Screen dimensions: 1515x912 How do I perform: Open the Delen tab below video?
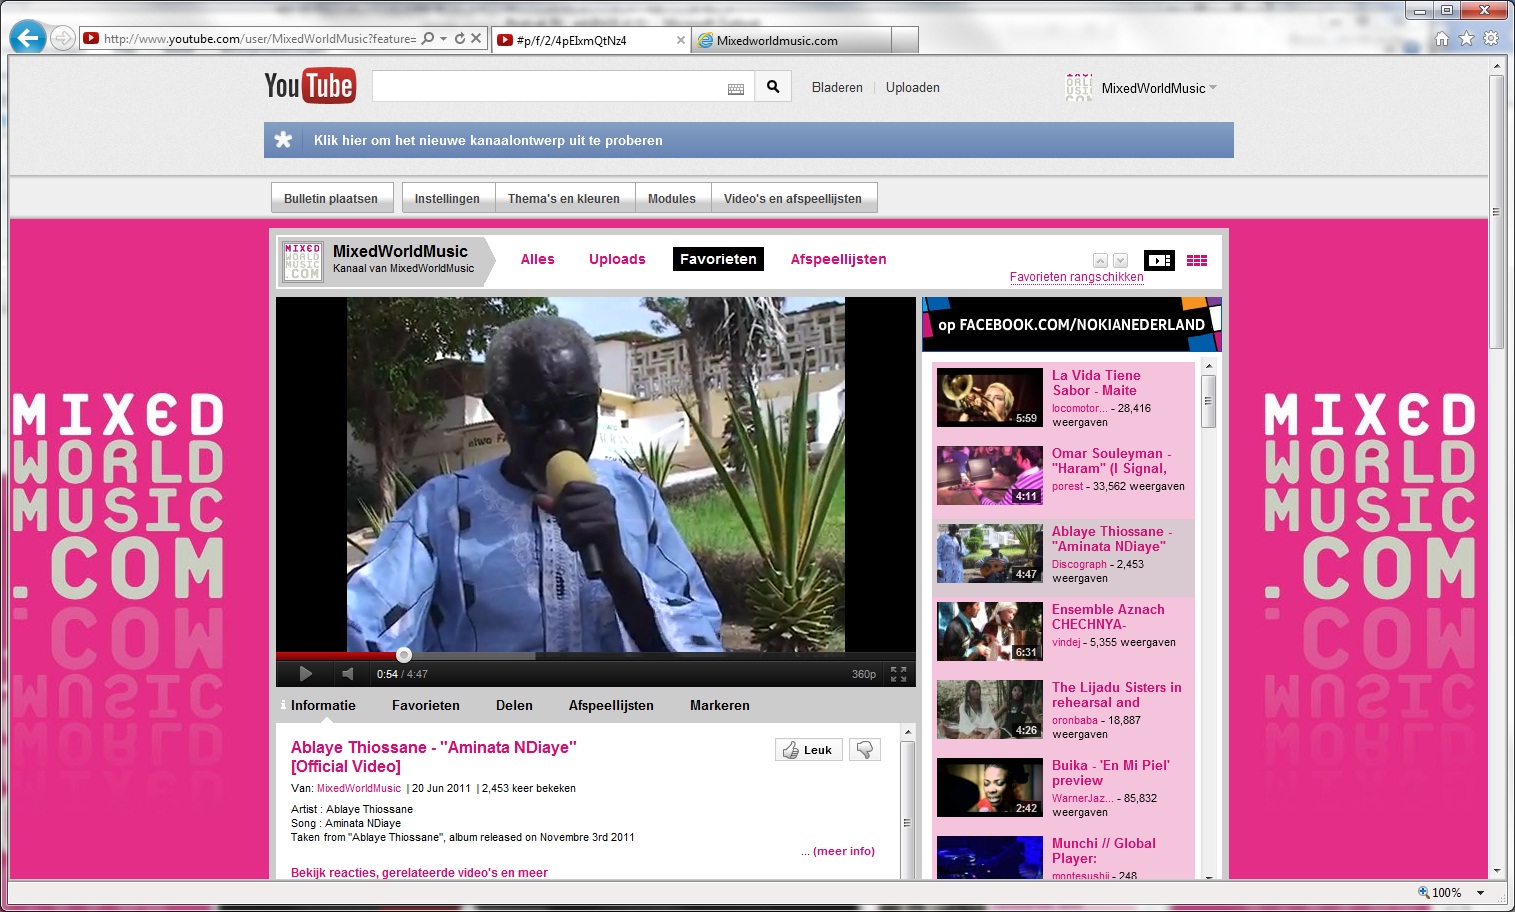point(514,705)
